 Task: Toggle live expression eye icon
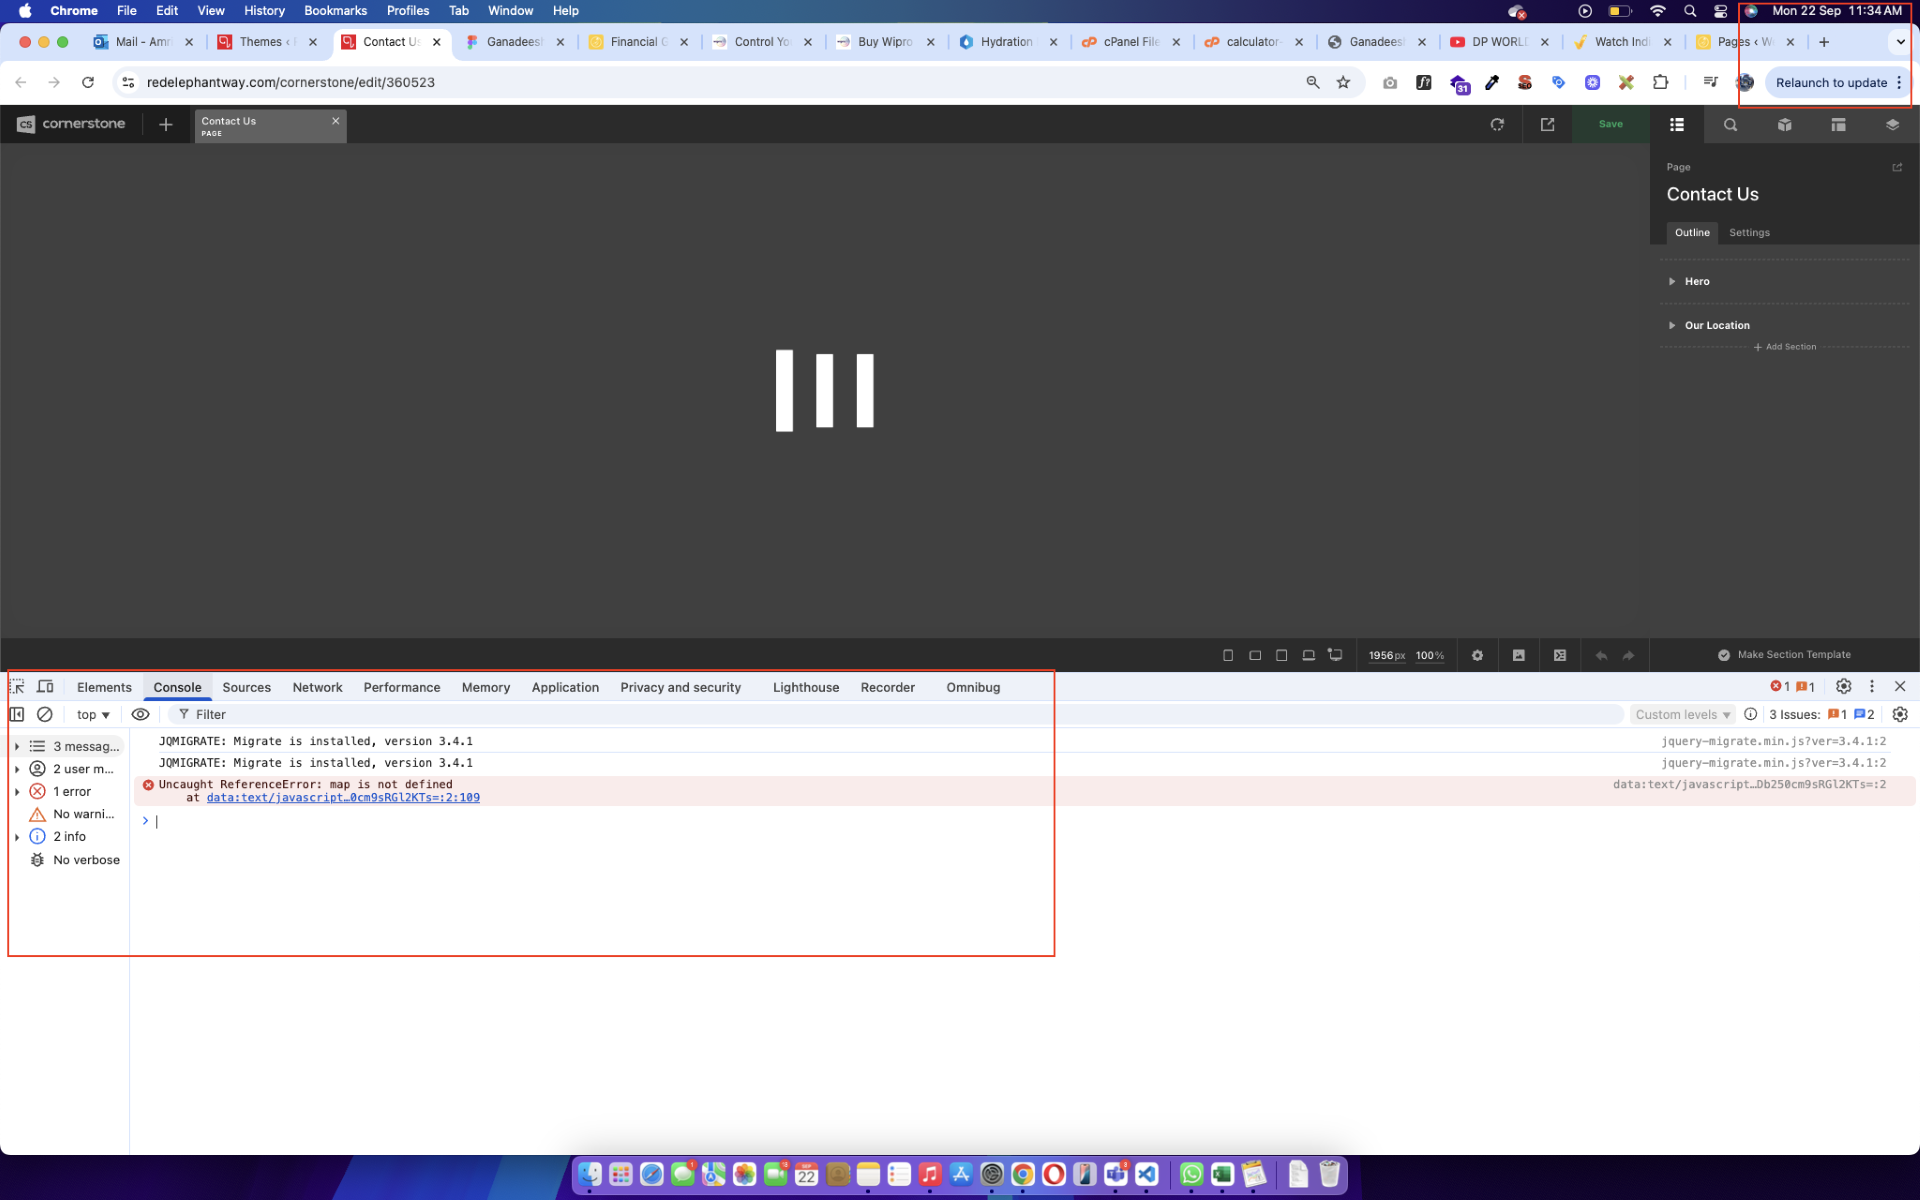141,714
